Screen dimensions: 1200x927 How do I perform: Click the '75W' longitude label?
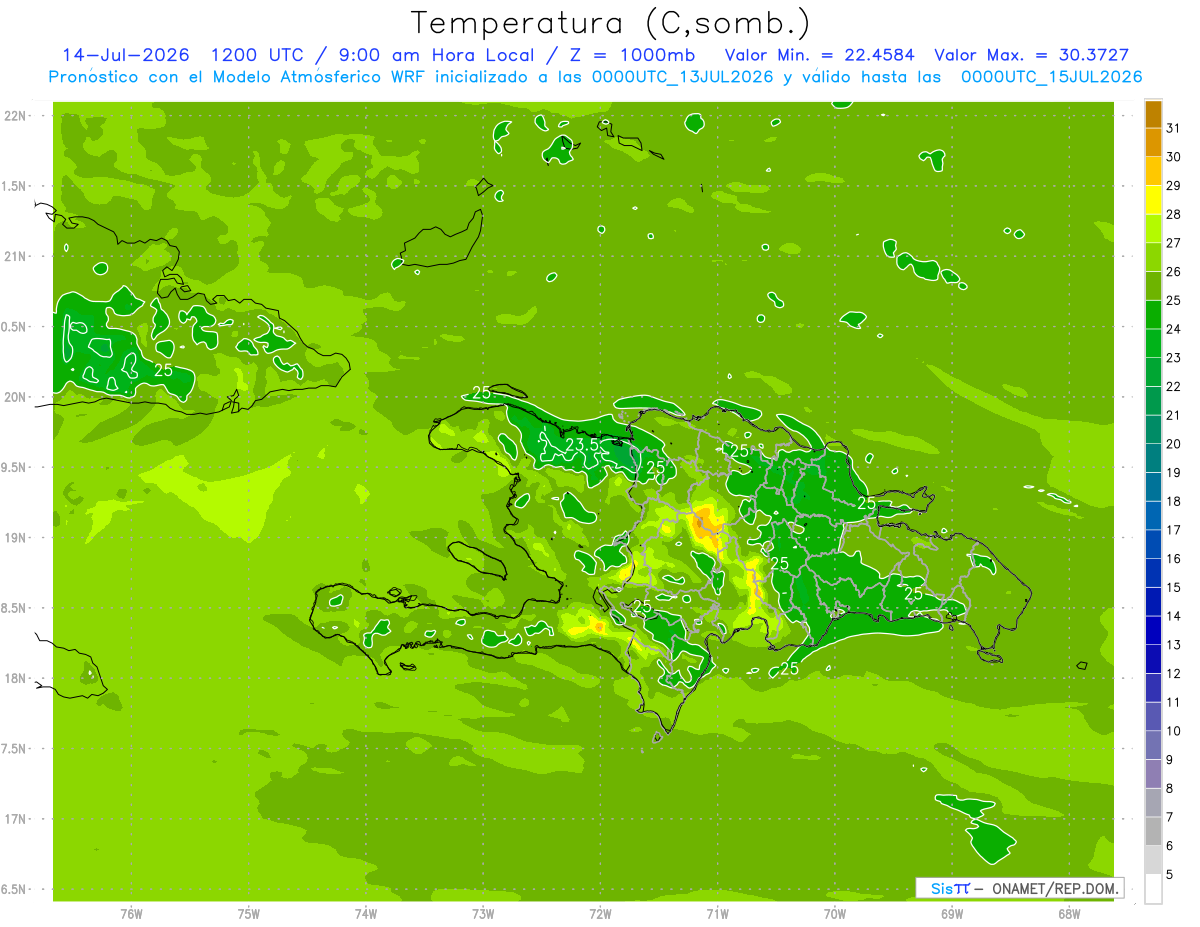(x=248, y=913)
